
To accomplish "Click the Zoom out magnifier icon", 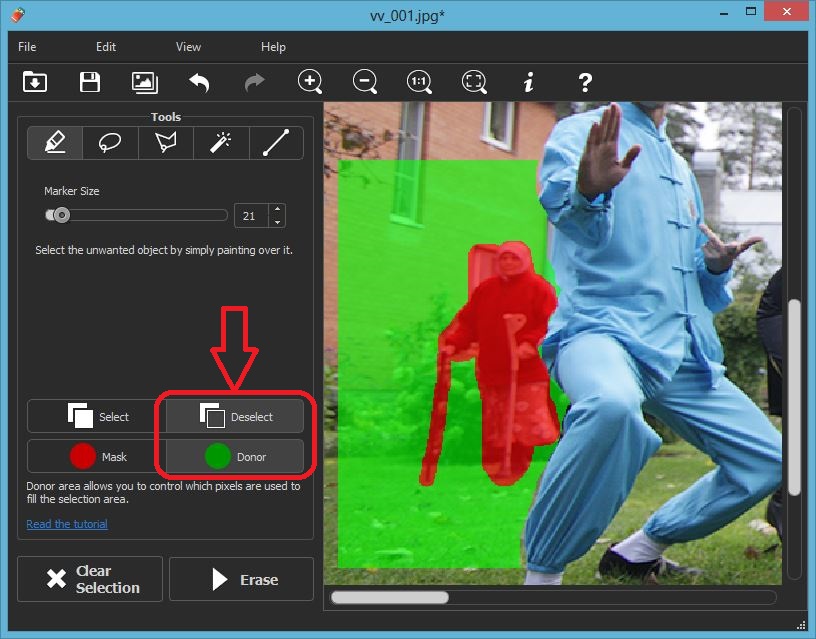I will (365, 82).
